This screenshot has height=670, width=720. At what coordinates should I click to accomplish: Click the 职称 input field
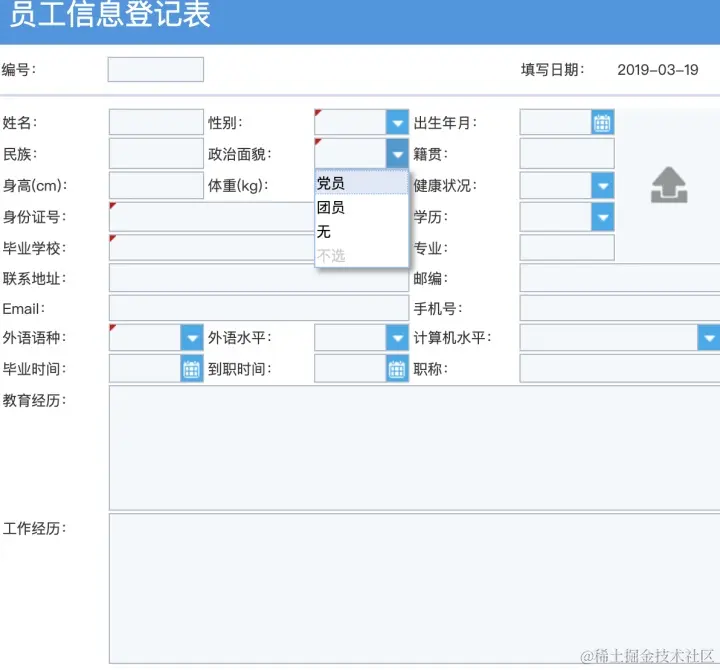620,369
